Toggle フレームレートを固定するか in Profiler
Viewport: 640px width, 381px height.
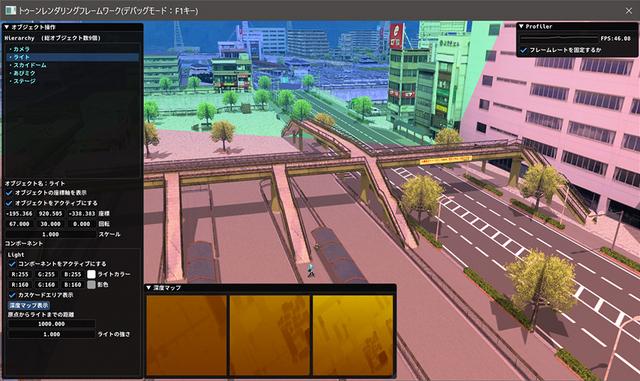pos(524,50)
